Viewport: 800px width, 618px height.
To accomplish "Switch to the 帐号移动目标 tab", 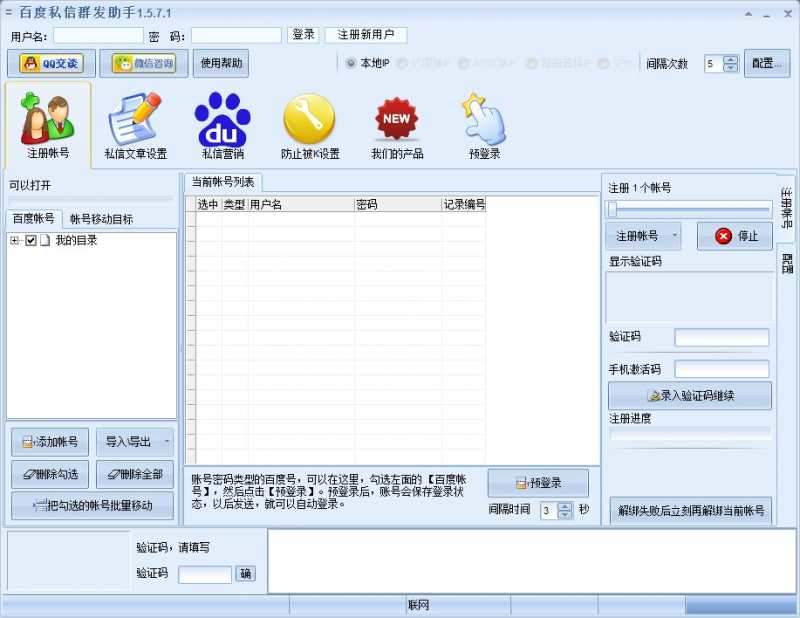I will [98, 218].
